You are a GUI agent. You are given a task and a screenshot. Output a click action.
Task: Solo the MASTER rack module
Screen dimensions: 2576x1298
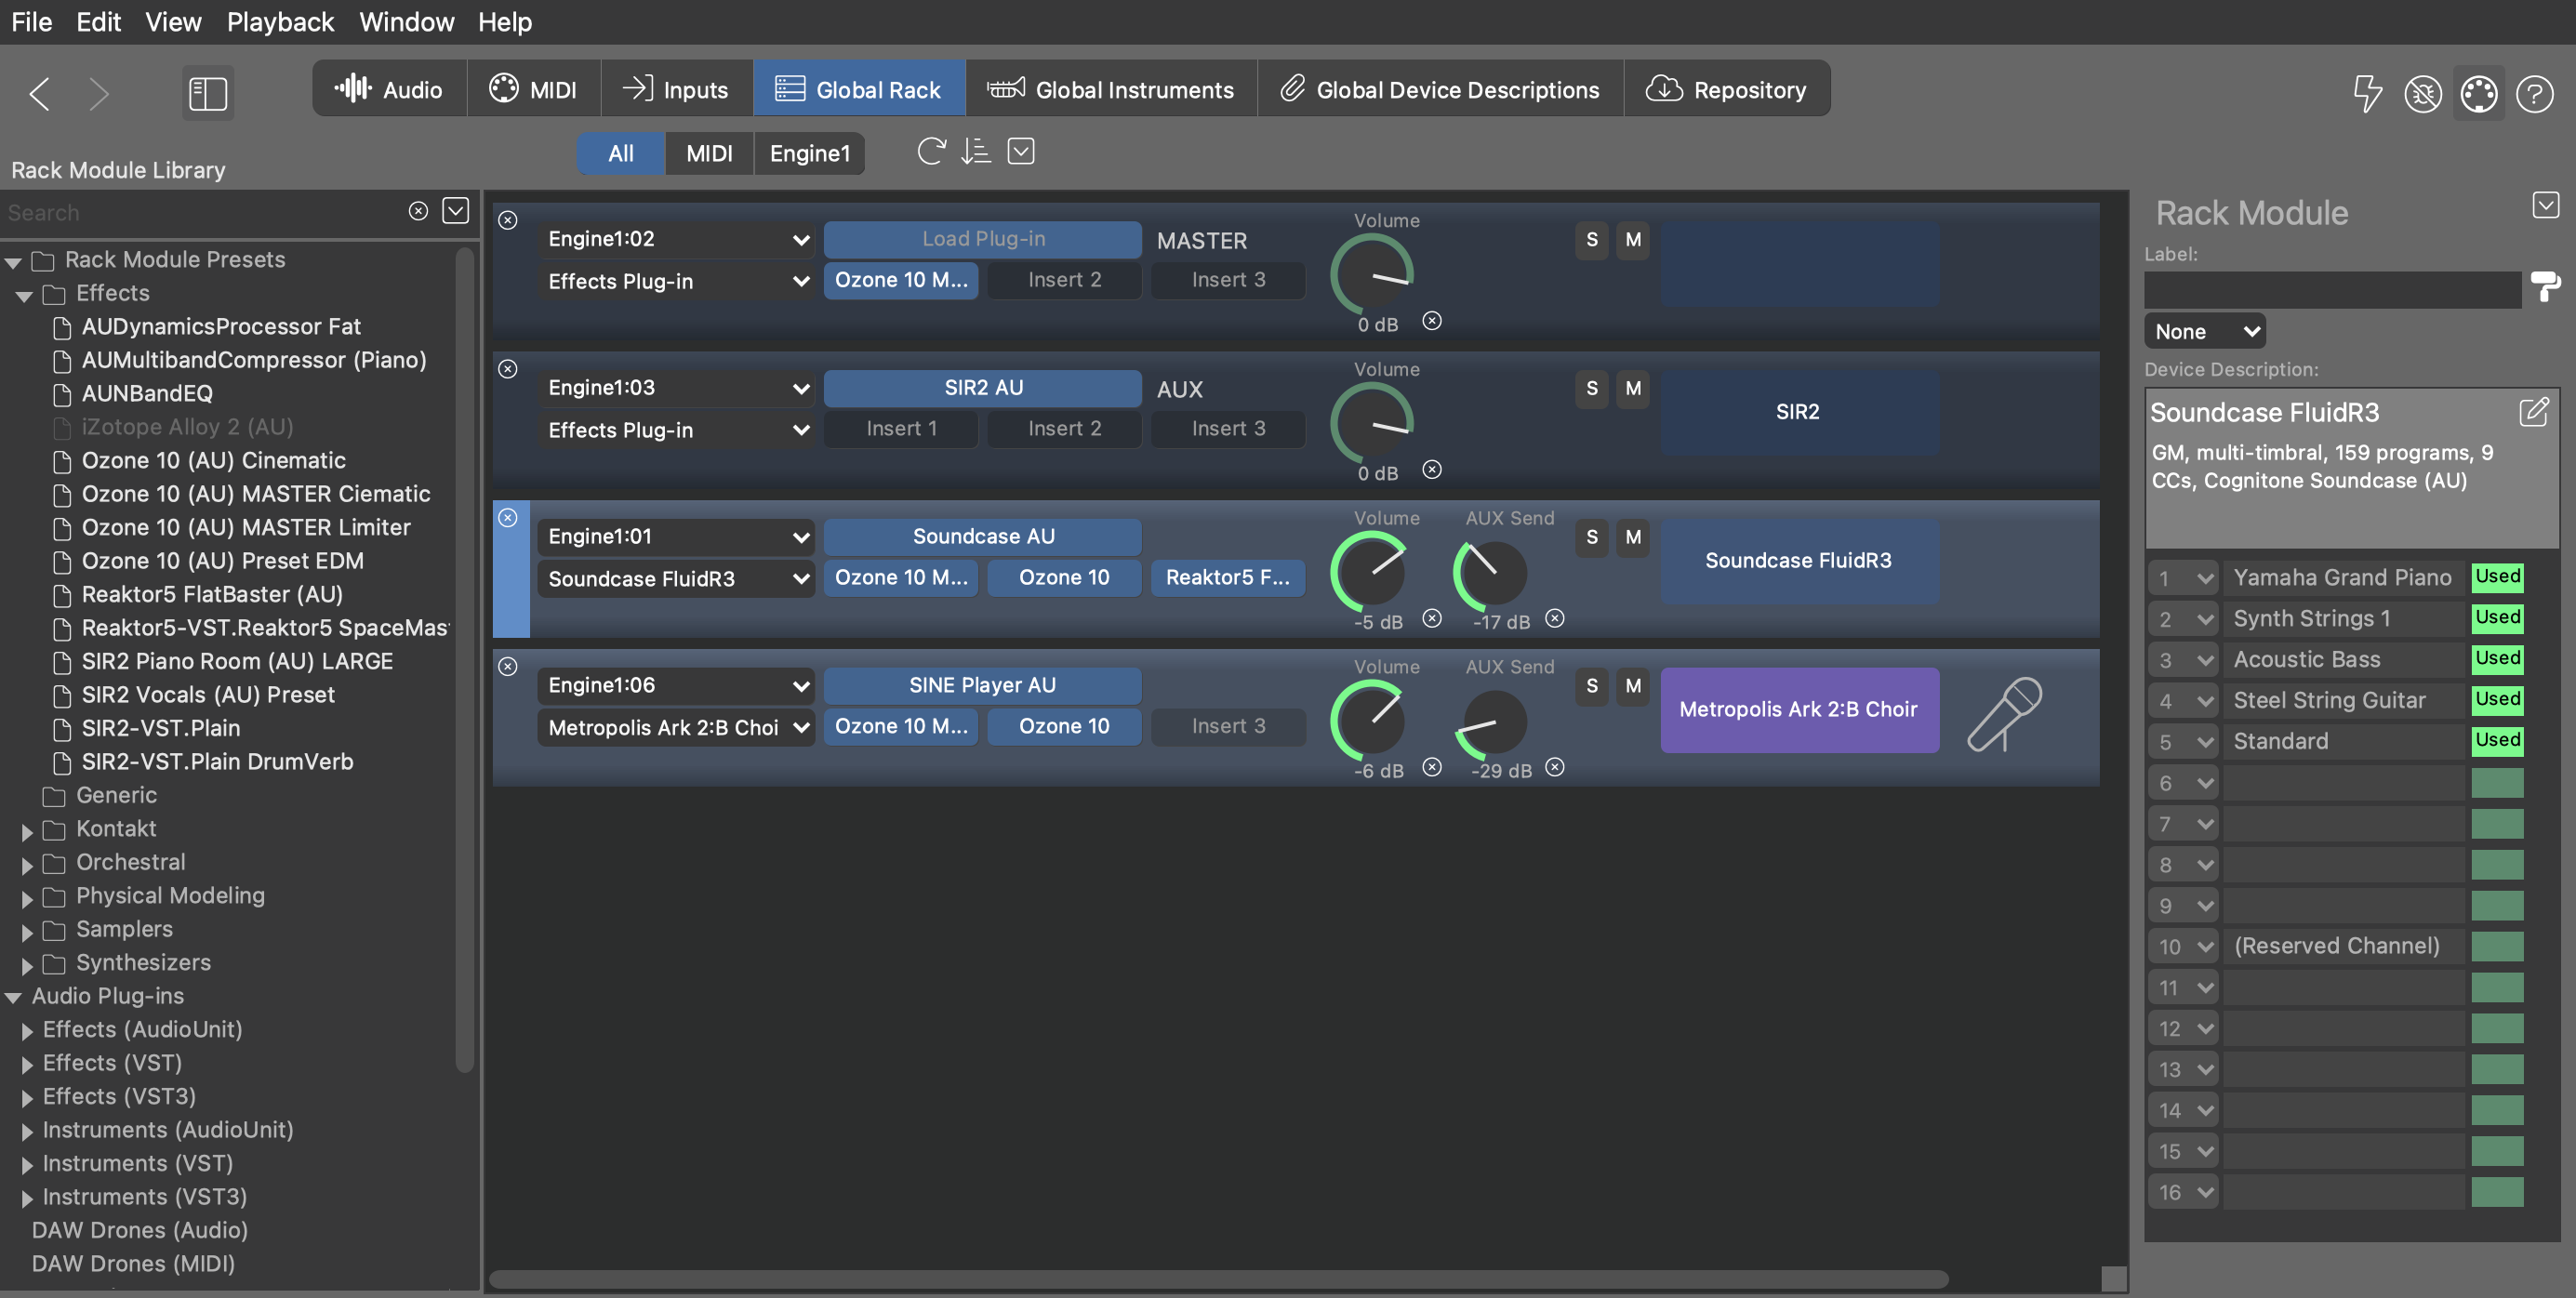(1592, 239)
